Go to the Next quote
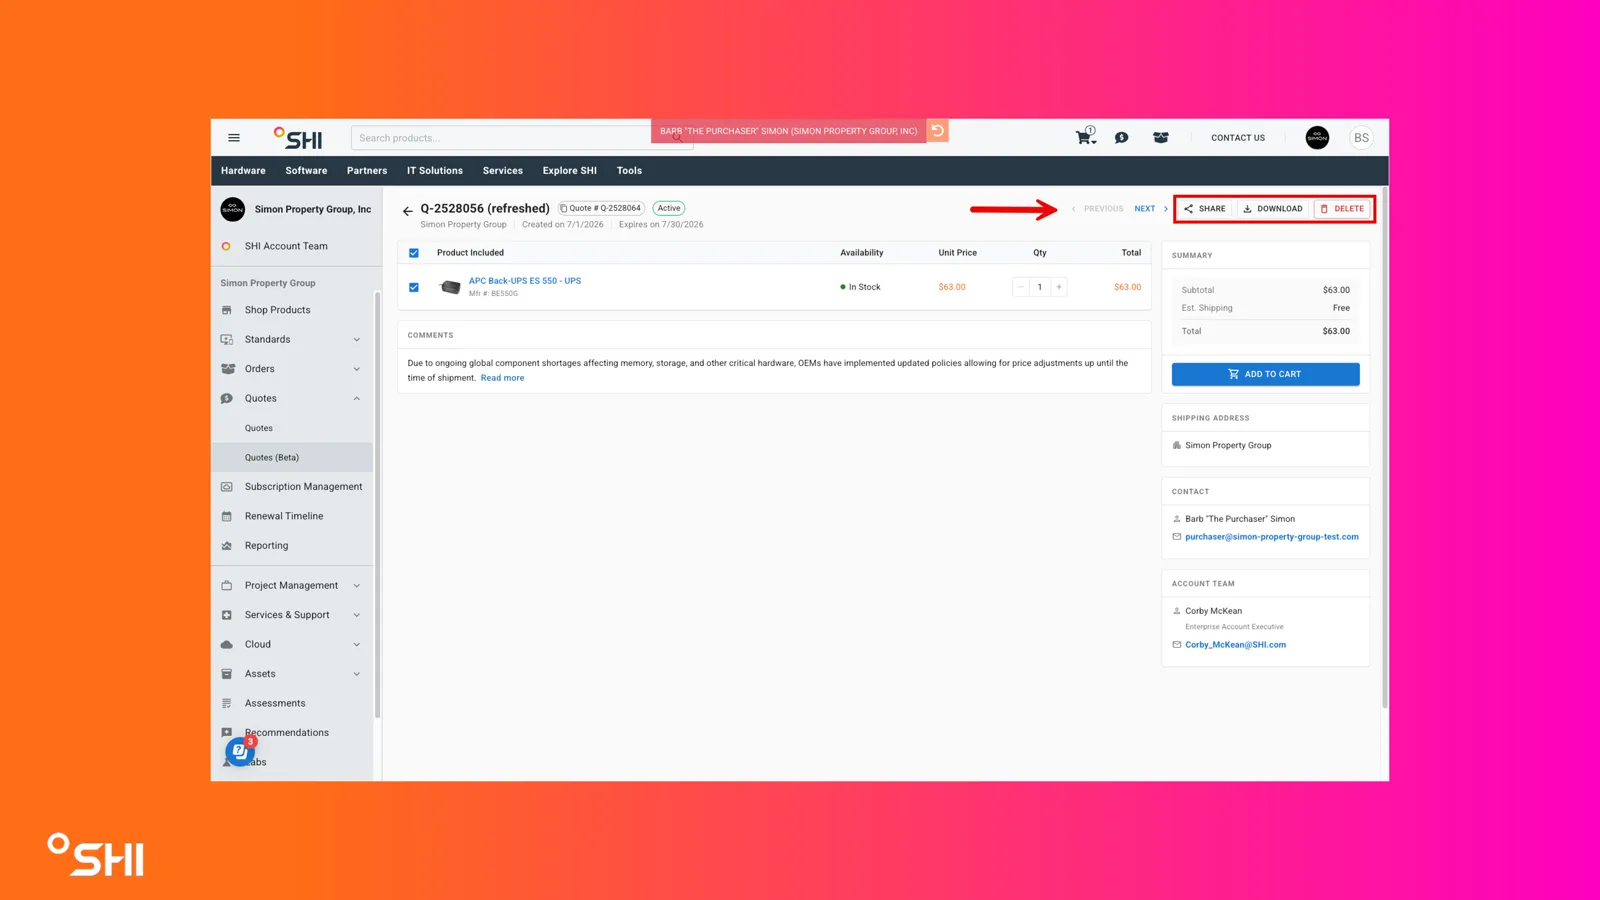 pos(1151,209)
